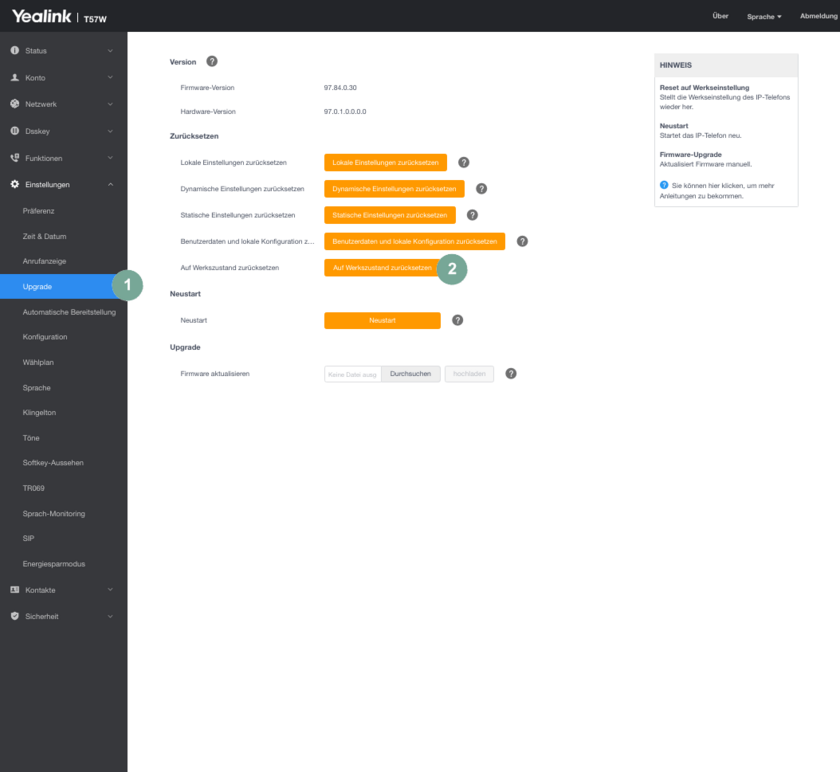
Task: Select firmware version value 97.84.0.30
Action: coord(340,88)
